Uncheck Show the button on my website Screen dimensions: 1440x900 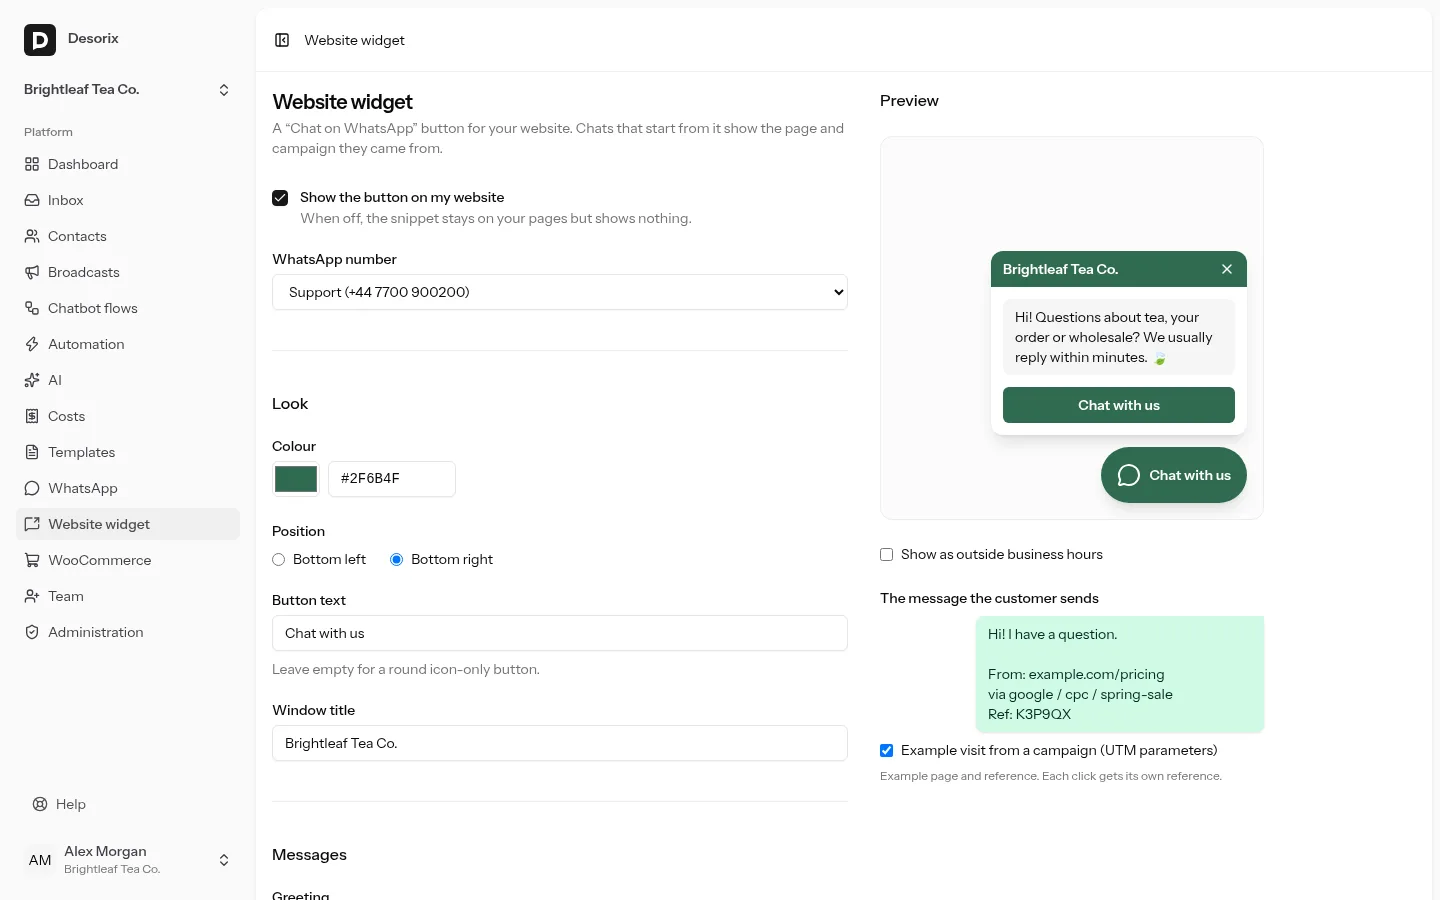(x=280, y=198)
